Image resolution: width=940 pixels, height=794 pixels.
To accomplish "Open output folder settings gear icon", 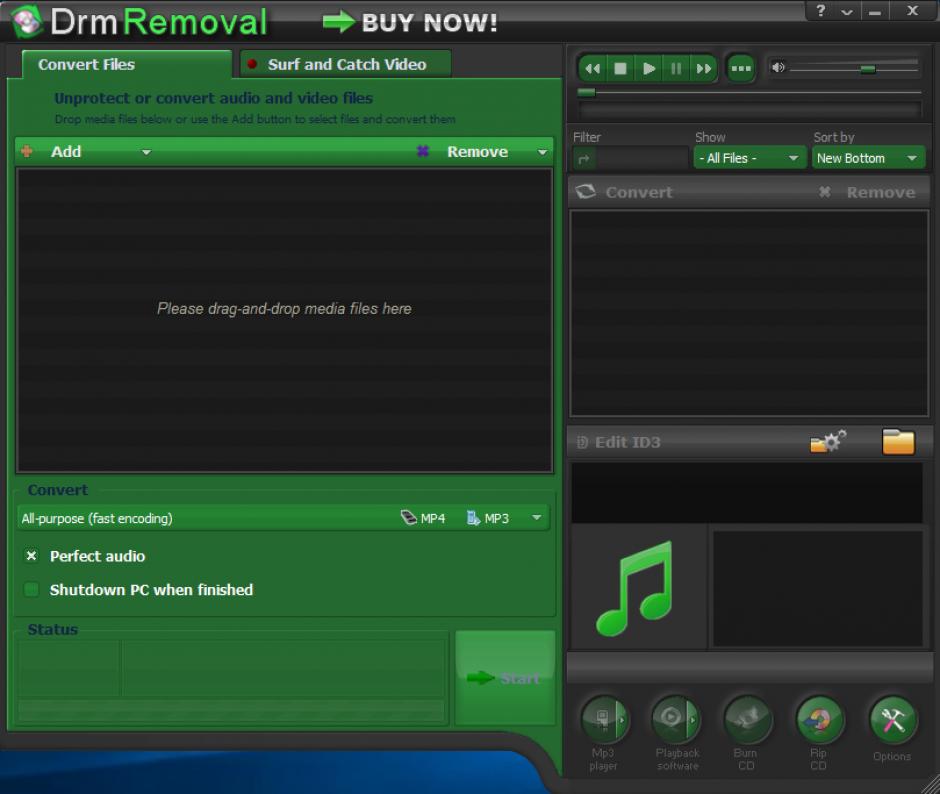I will pyautogui.click(x=828, y=441).
